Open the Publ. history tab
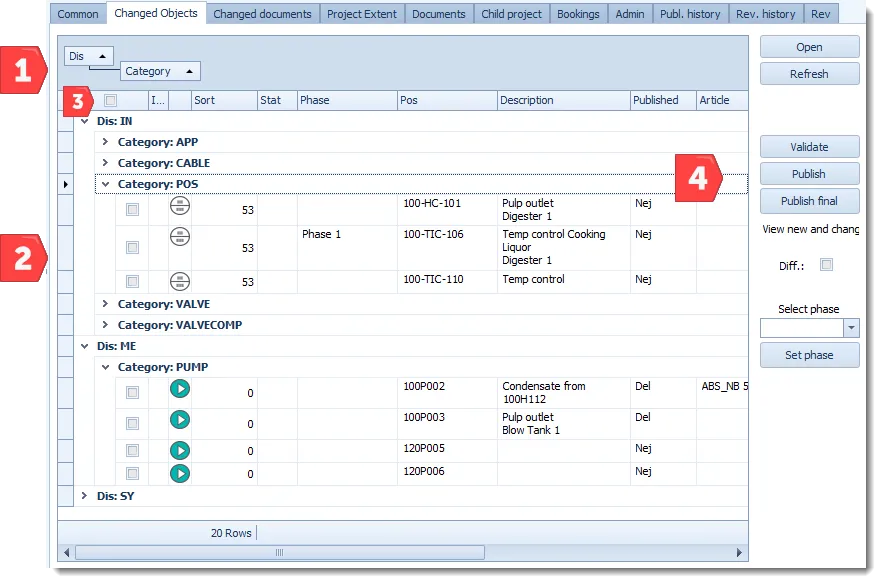Screen dimensions: 881x583 click(691, 14)
